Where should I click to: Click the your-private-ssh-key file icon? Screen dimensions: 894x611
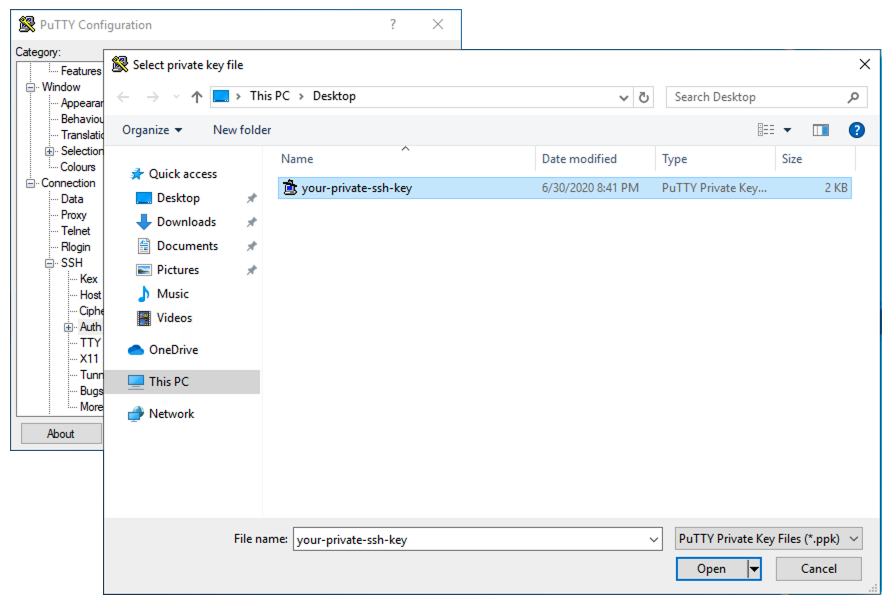coord(290,188)
